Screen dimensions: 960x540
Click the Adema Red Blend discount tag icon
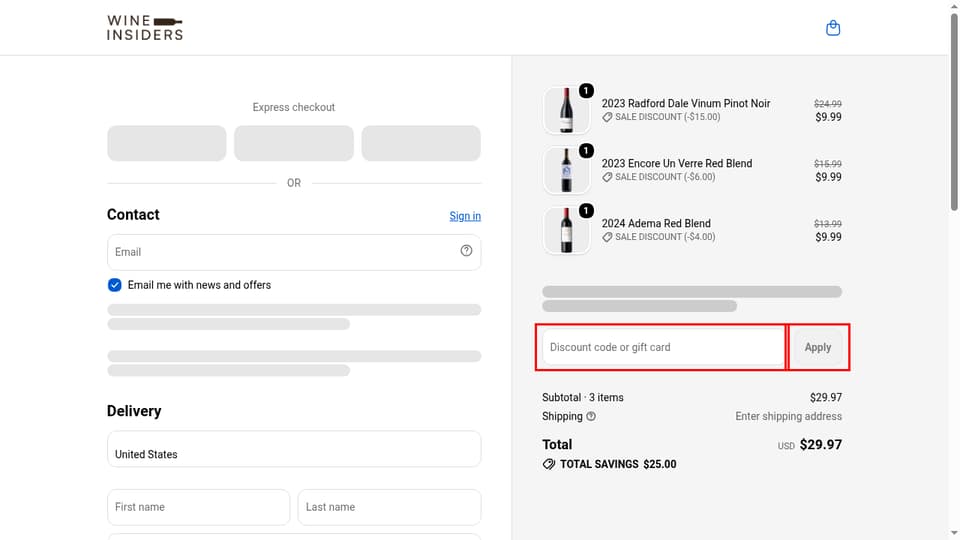tap(607, 237)
